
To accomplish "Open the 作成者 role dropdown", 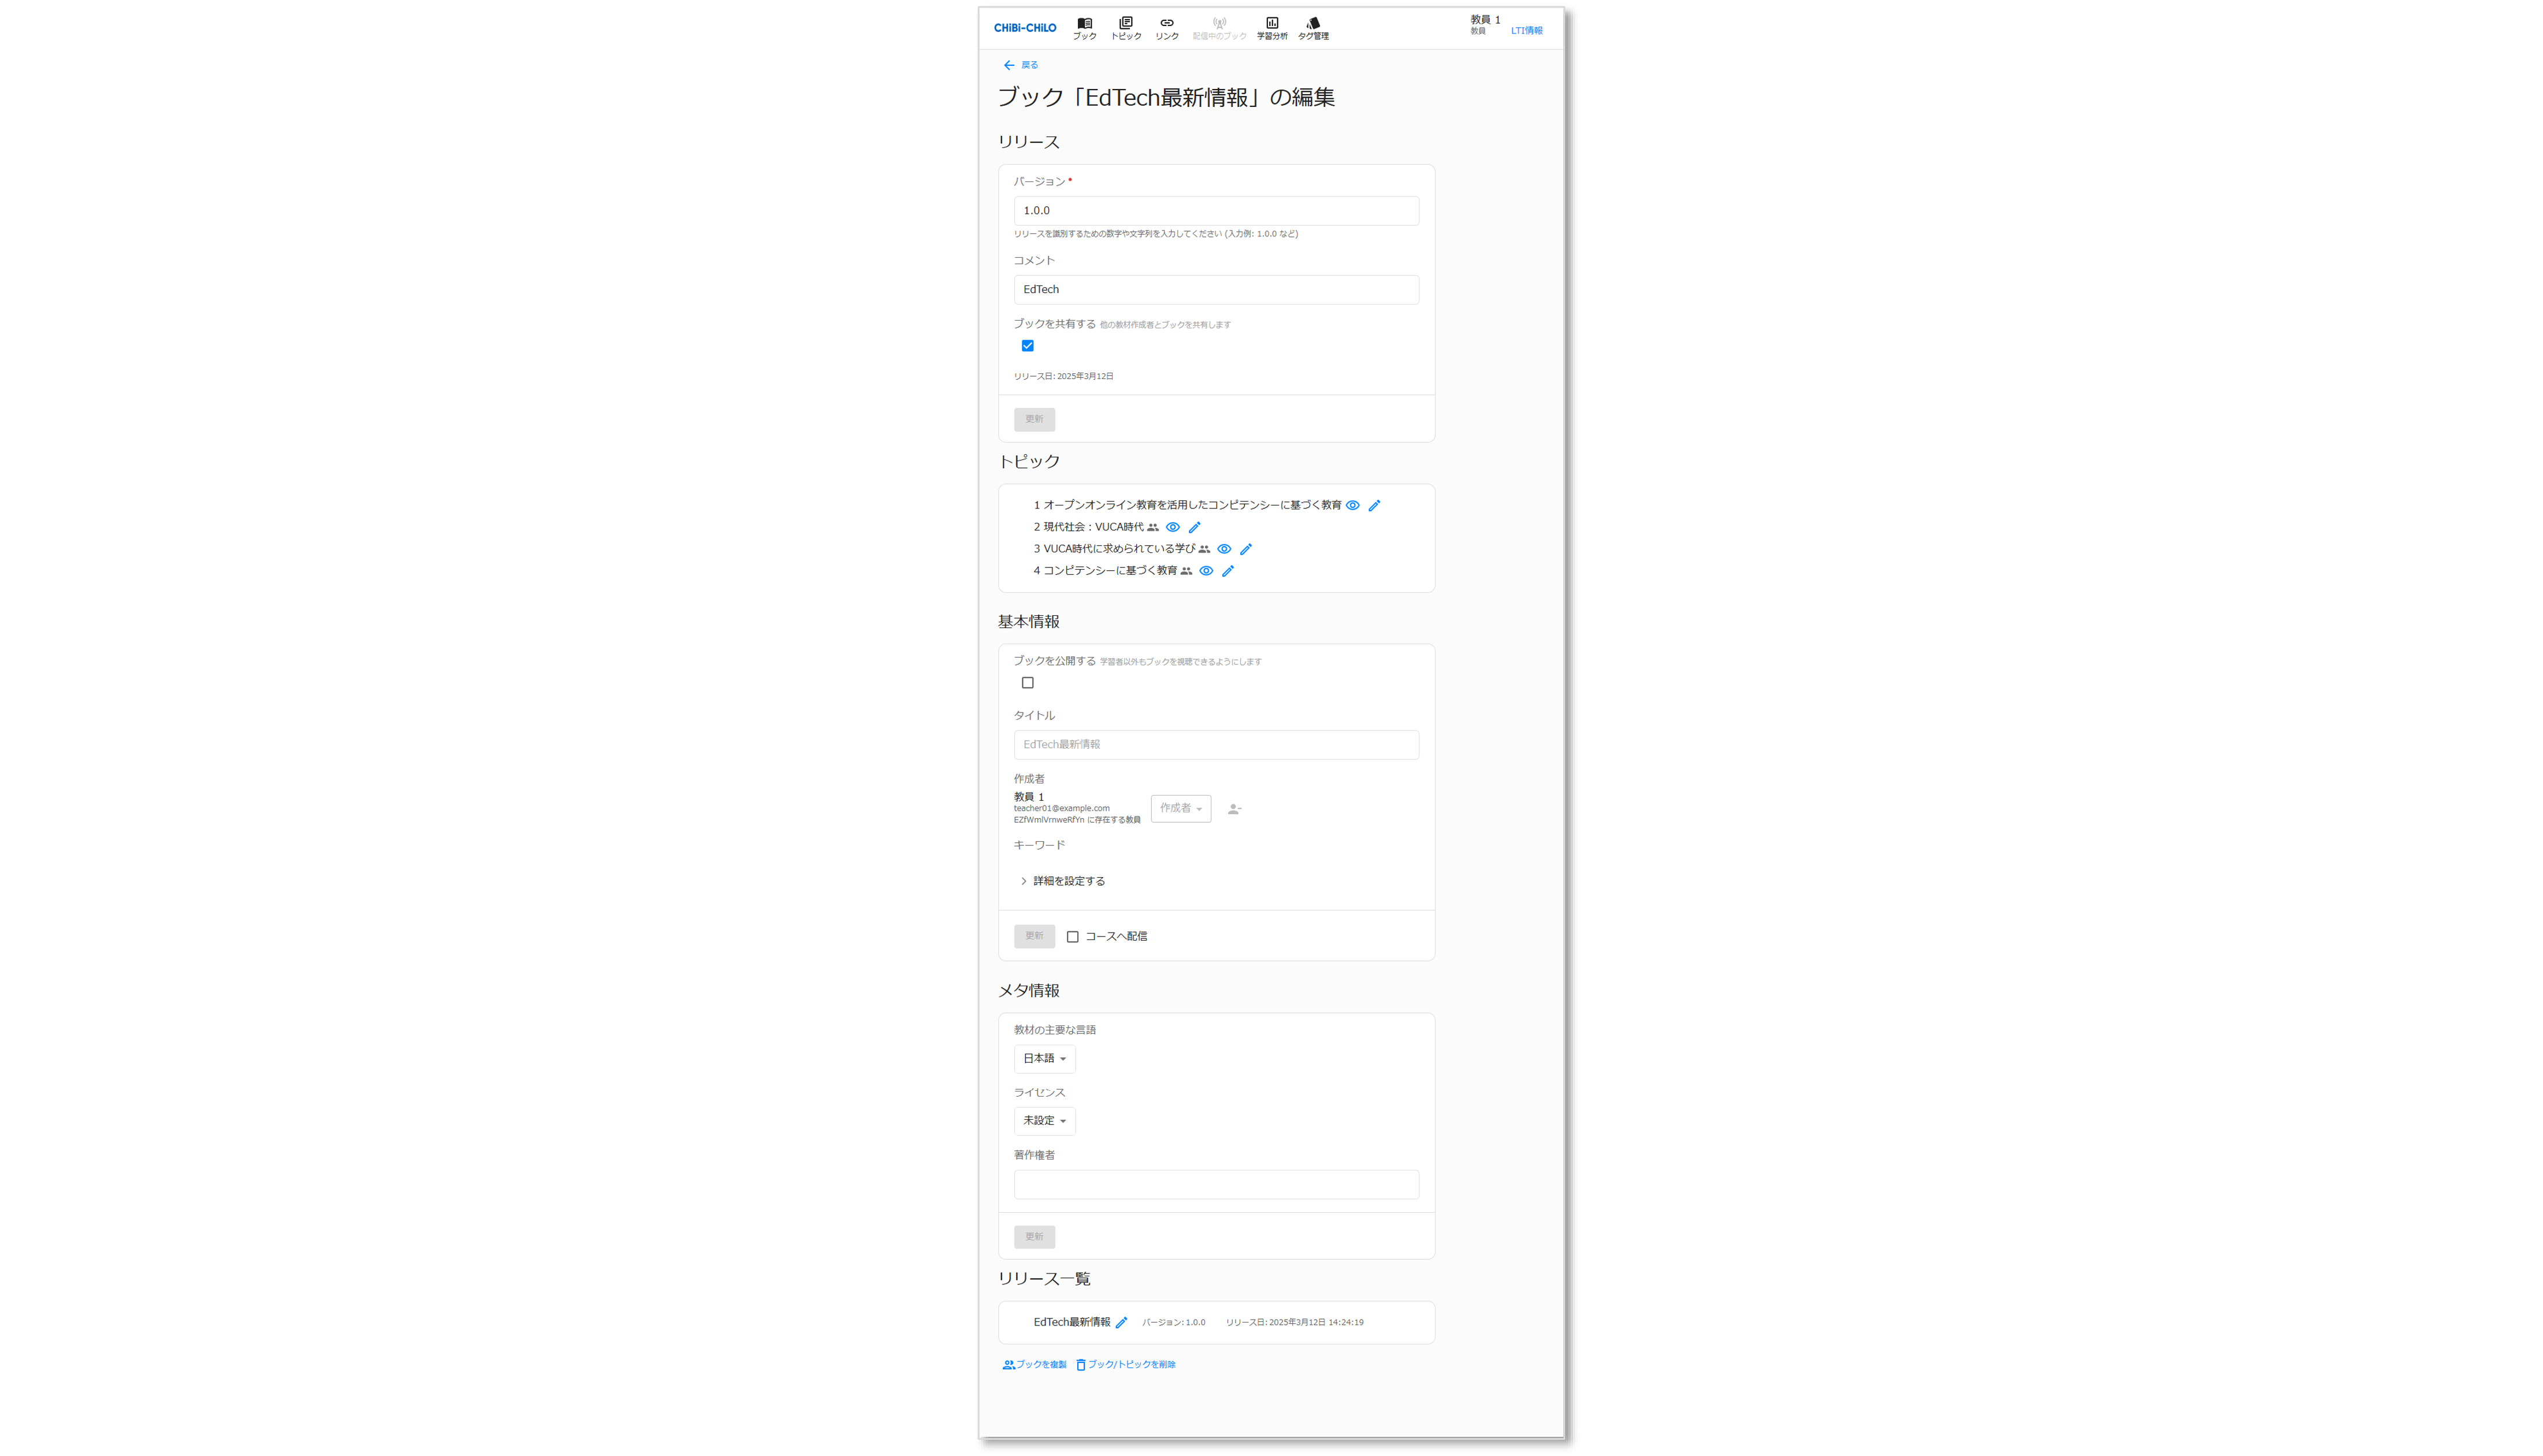I will tap(1180, 808).
